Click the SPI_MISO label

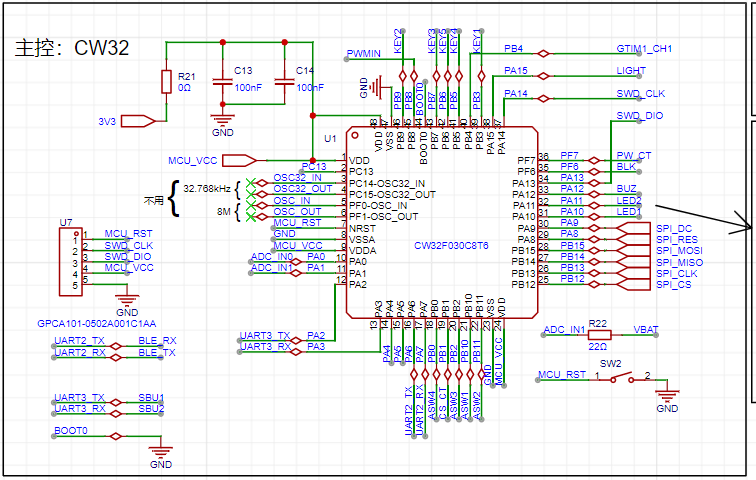point(679,263)
